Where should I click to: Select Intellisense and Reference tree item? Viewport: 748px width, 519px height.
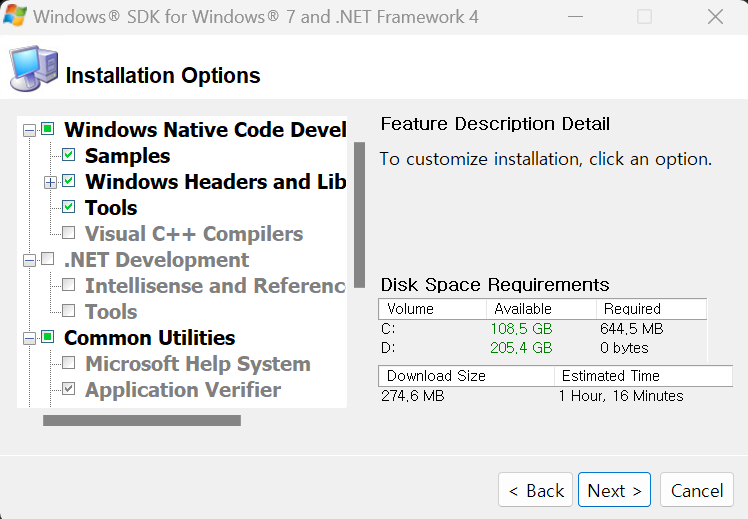(215, 286)
